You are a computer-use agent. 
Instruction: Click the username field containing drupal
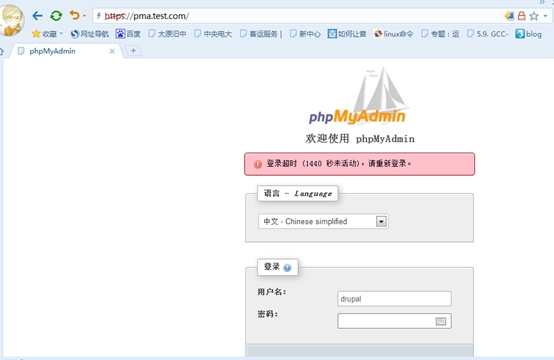394,299
